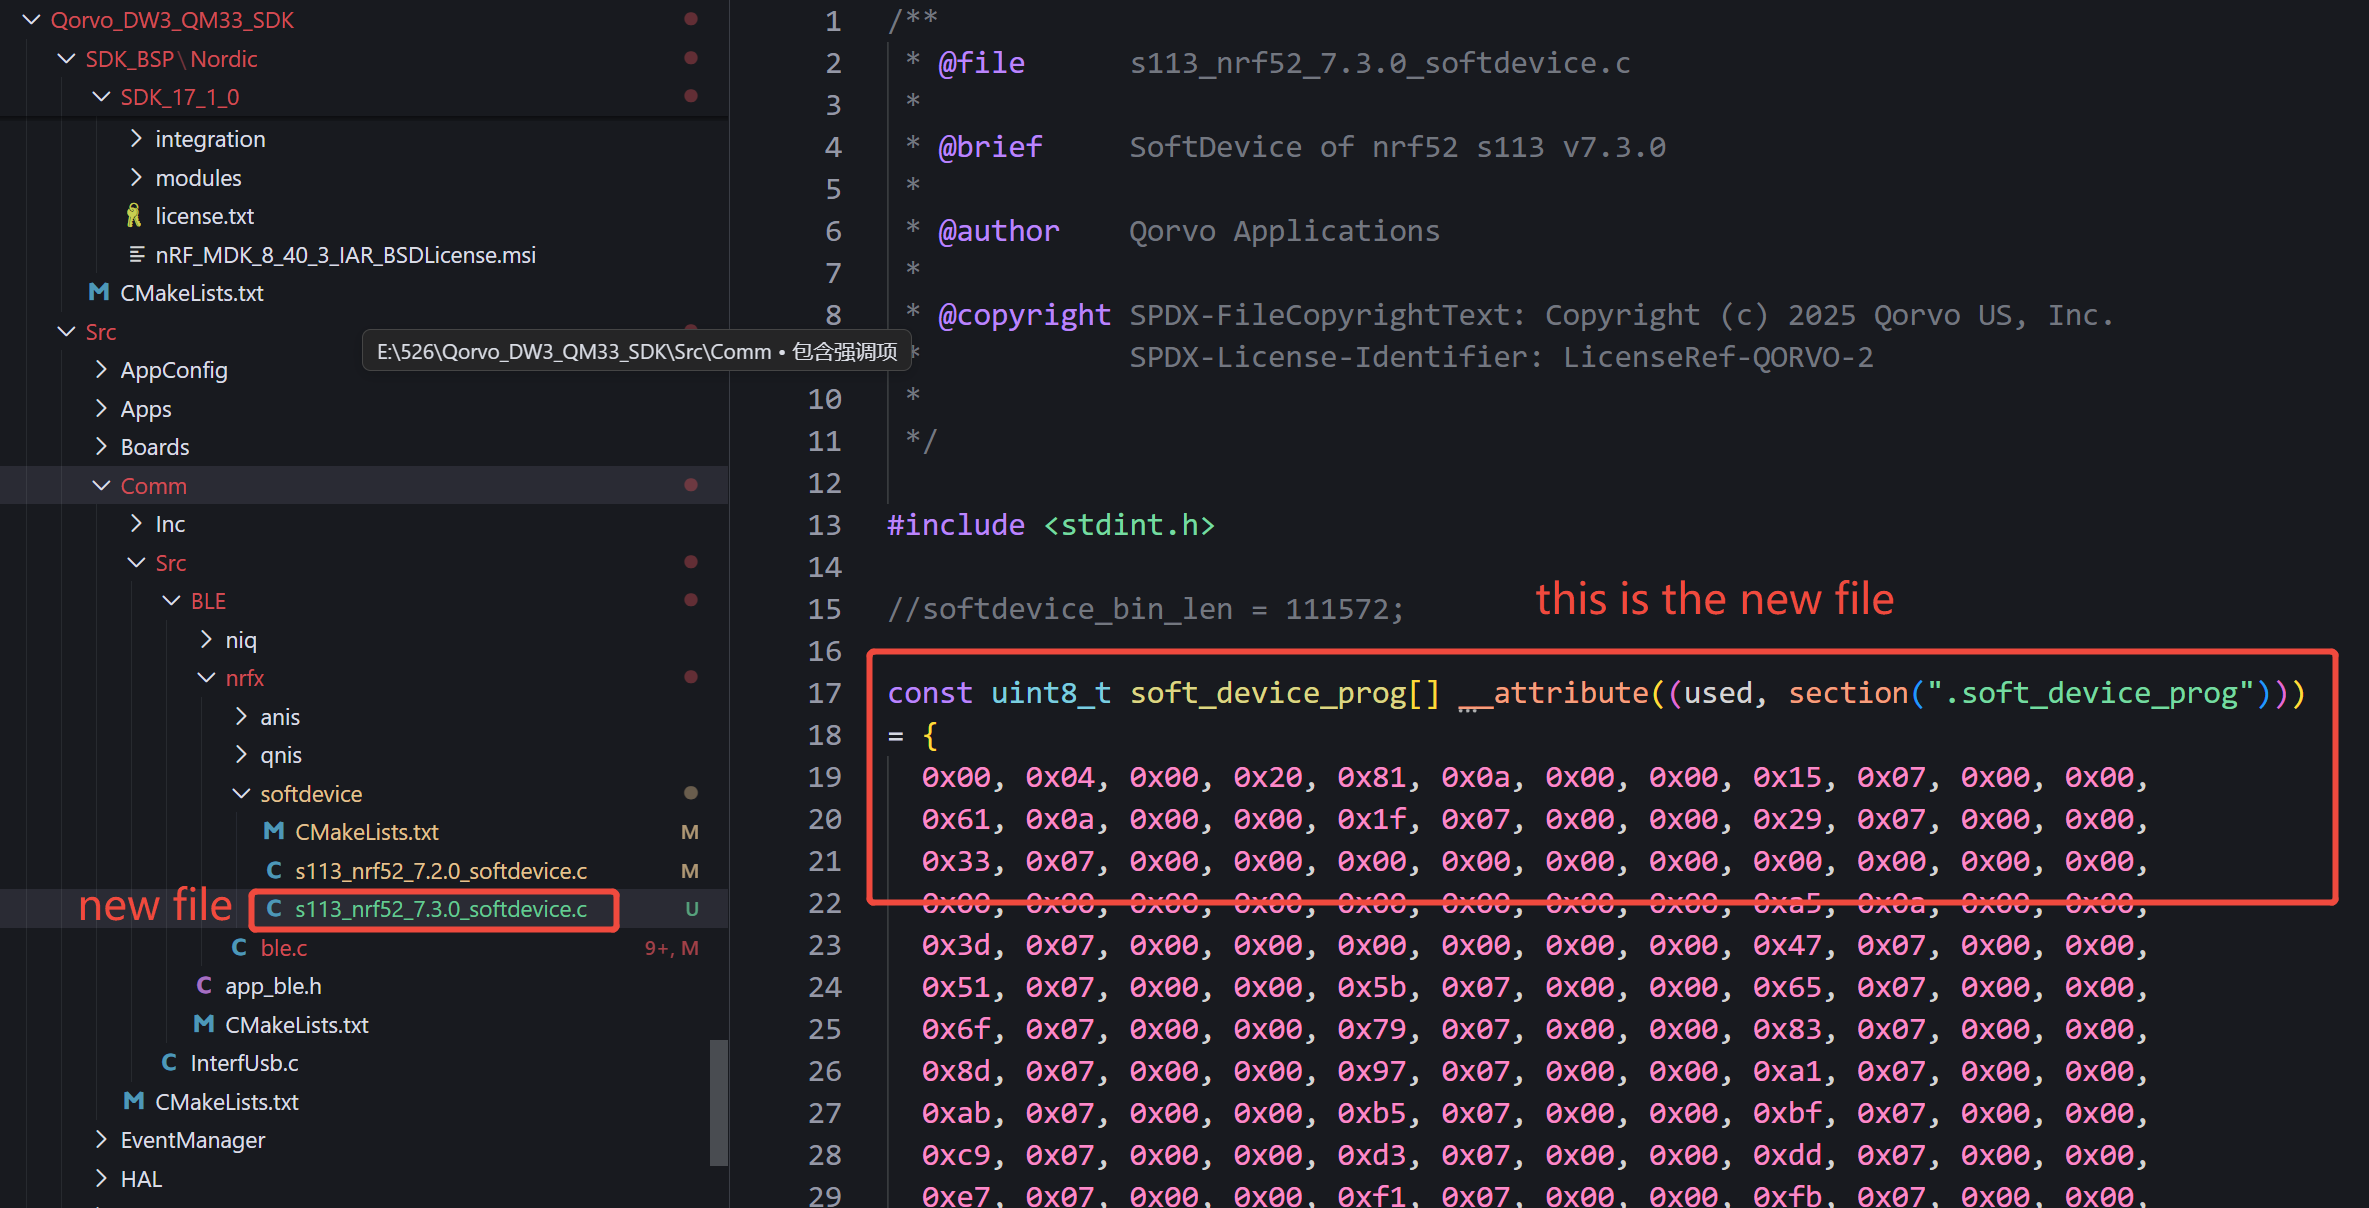Click the key icon beside license.txt
This screenshot has height=1208, width=2369.
(x=135, y=215)
